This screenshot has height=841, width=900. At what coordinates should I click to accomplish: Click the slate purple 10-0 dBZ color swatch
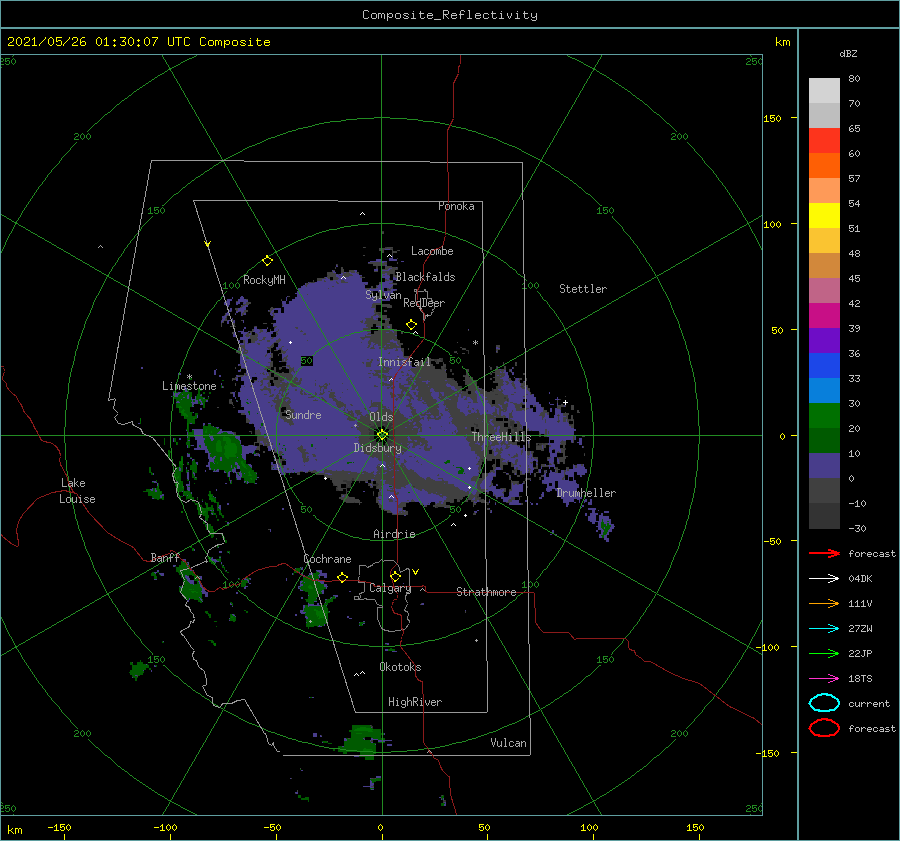tap(824, 466)
